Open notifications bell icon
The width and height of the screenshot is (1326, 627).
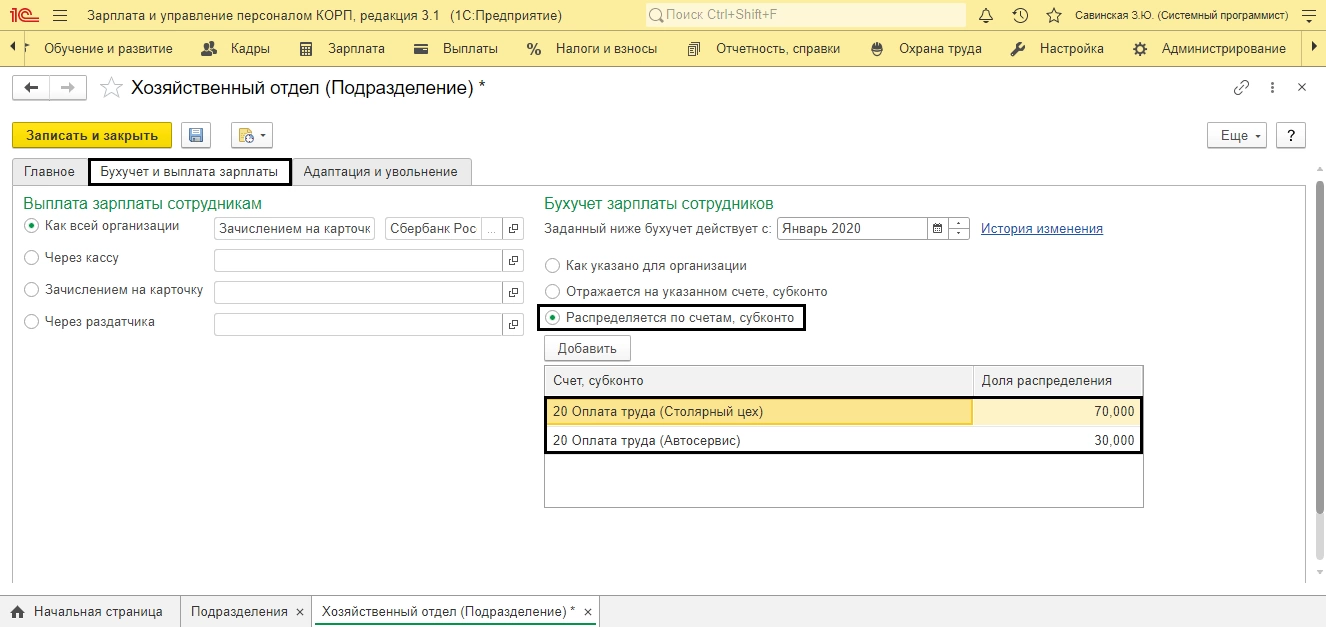[986, 16]
